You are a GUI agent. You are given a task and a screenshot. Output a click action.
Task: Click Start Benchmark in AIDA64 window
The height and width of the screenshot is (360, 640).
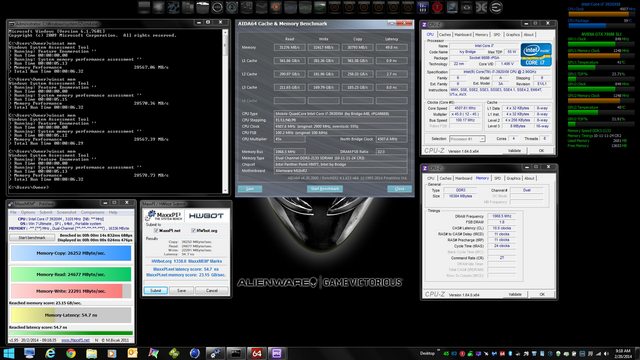[x=325, y=189]
